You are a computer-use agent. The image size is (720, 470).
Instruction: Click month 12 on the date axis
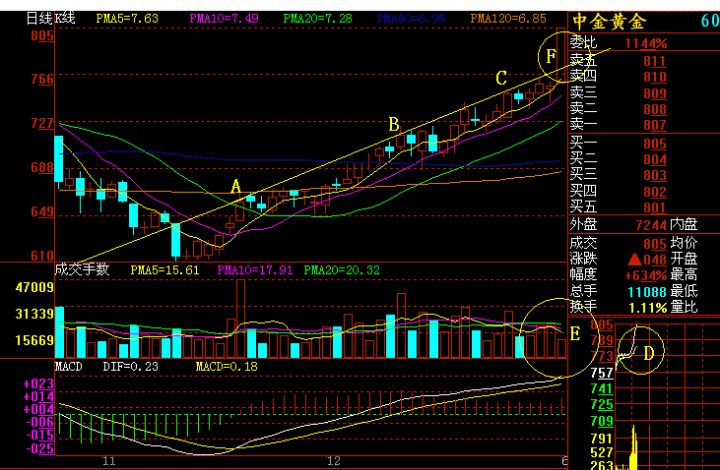[333, 460]
